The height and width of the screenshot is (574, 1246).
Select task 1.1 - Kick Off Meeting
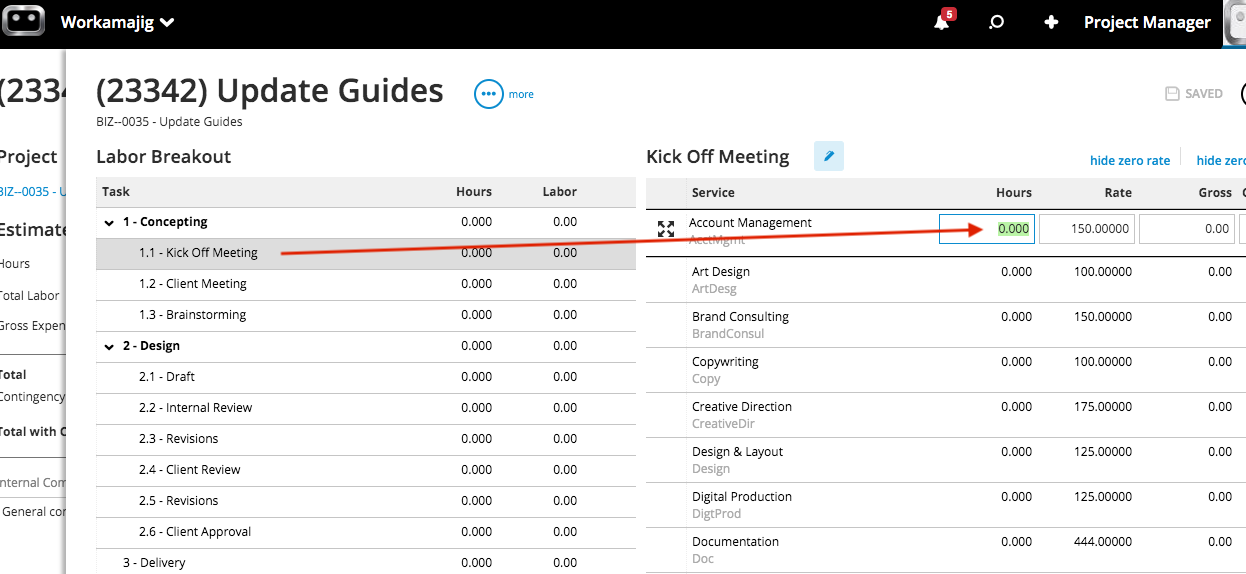point(366,253)
